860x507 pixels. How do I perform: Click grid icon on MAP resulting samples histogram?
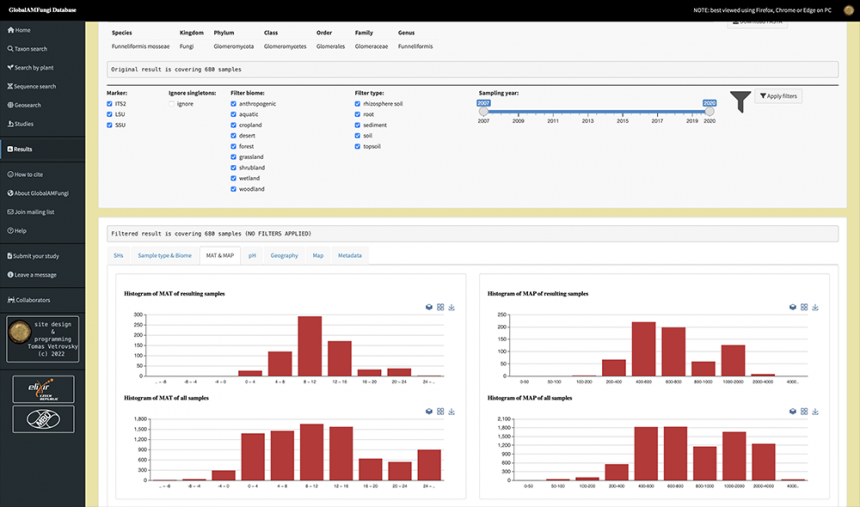[x=804, y=307]
